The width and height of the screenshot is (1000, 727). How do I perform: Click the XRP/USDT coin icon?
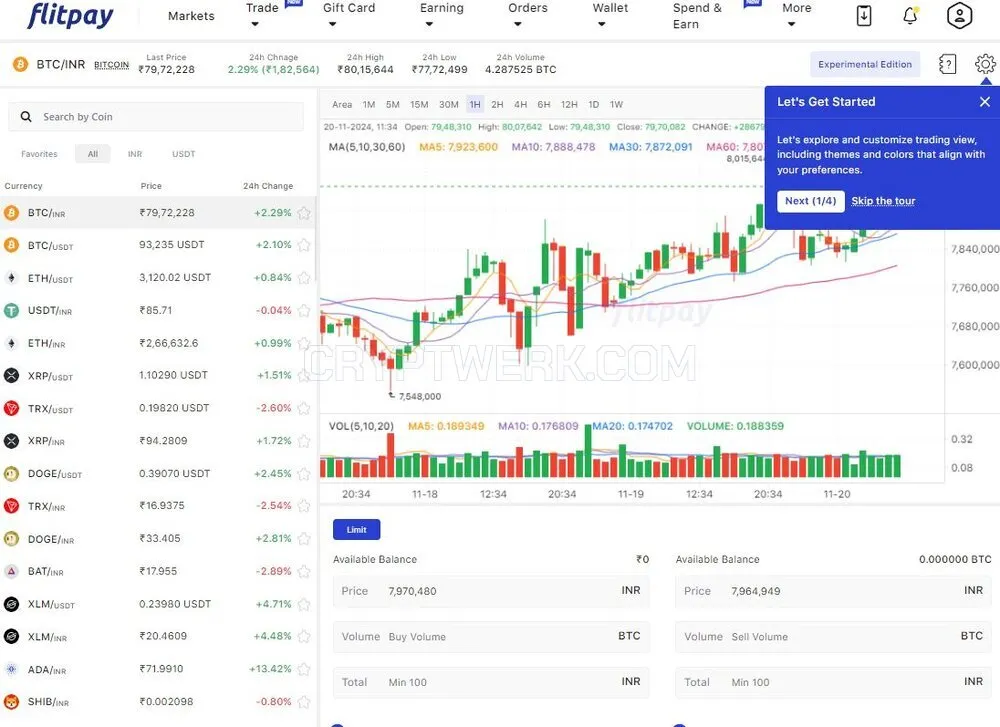pos(11,376)
